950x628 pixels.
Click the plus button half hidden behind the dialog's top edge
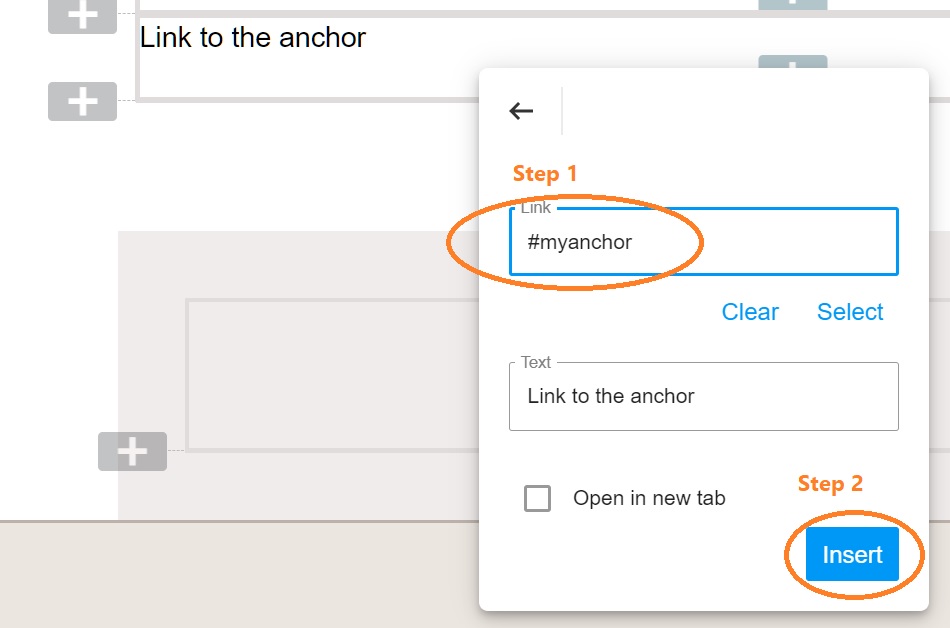[792, 62]
